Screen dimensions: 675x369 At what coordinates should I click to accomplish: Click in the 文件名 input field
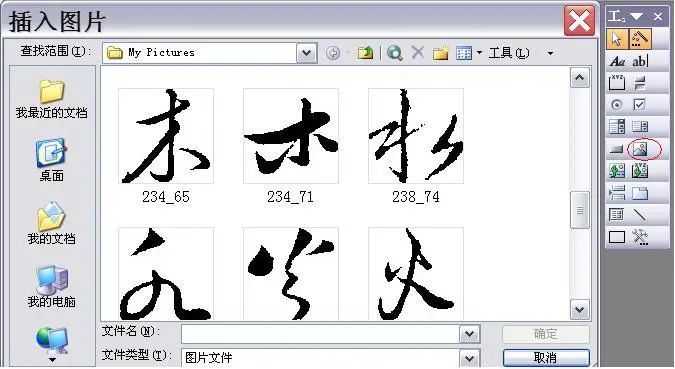320,334
